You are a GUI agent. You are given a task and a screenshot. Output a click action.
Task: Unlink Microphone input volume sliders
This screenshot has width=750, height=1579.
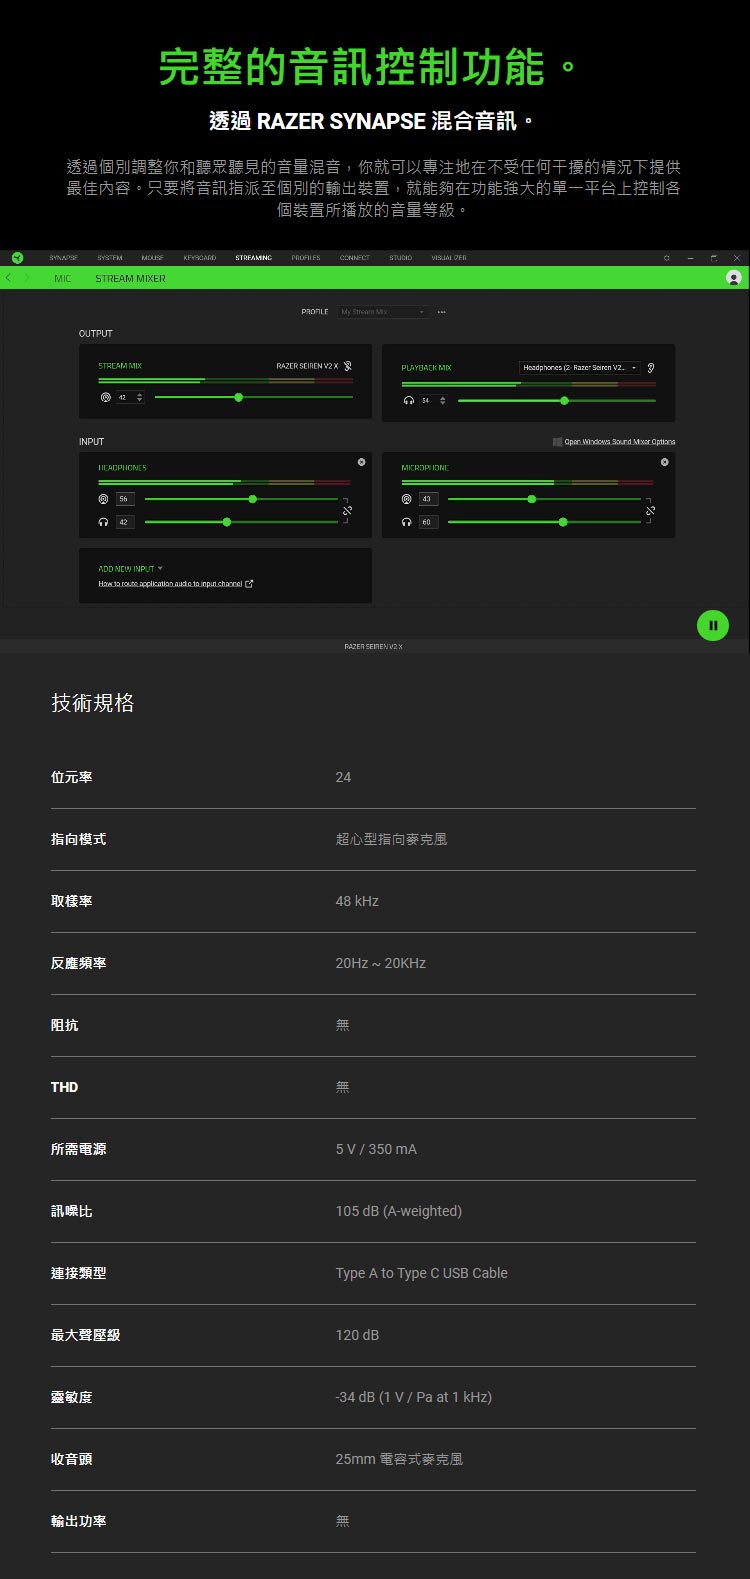(x=650, y=510)
